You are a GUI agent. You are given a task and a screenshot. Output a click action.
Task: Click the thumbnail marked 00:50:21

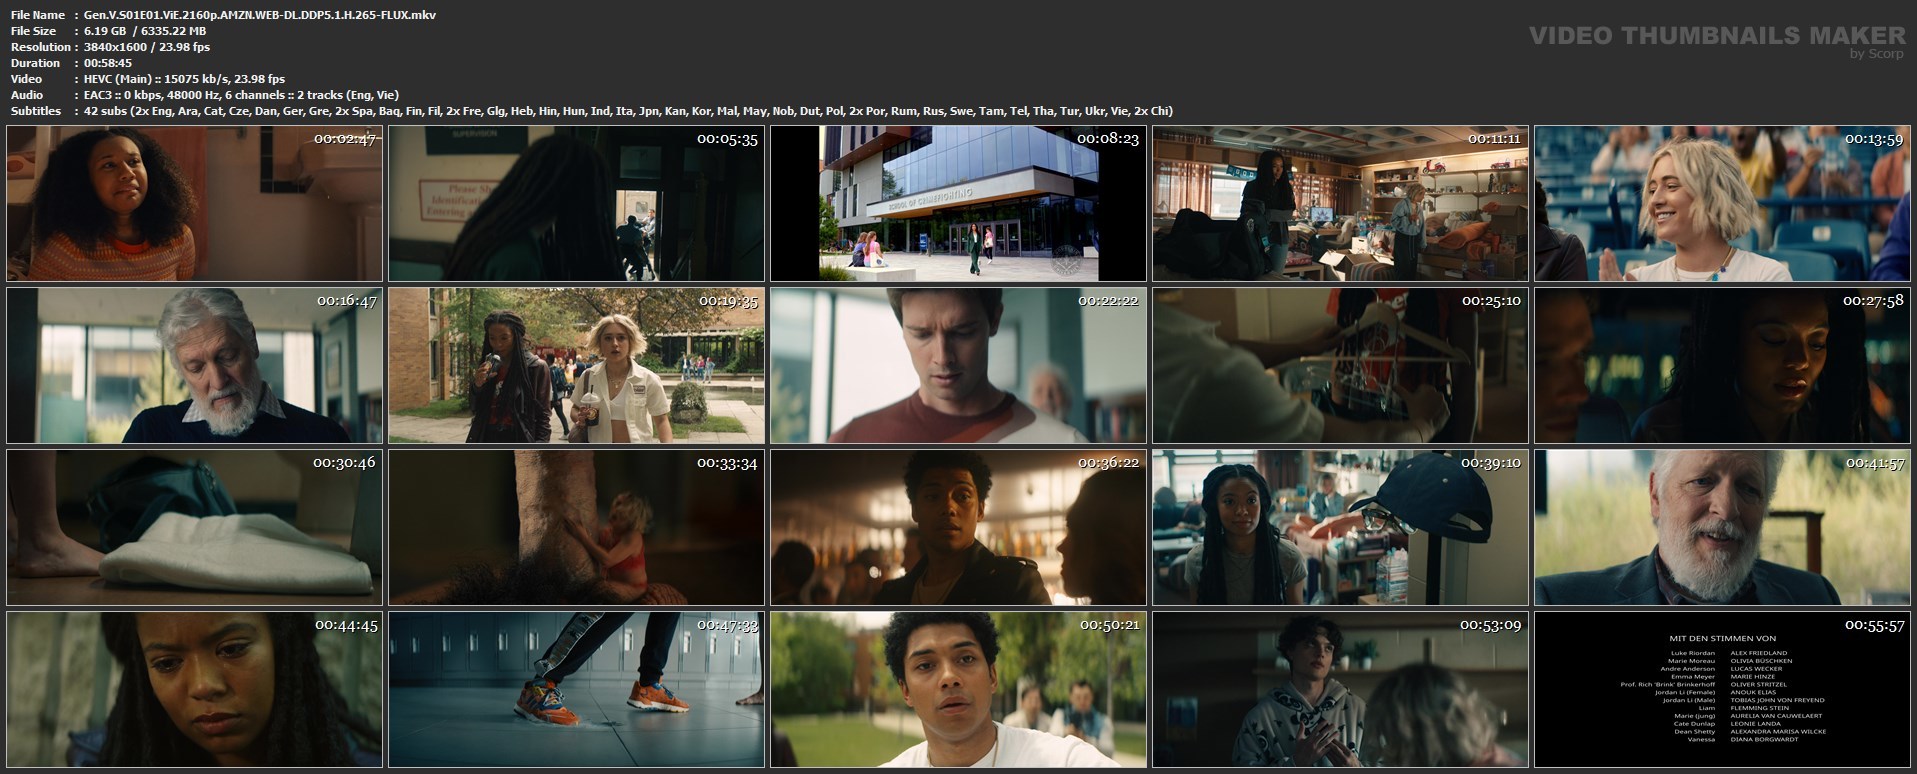click(958, 690)
